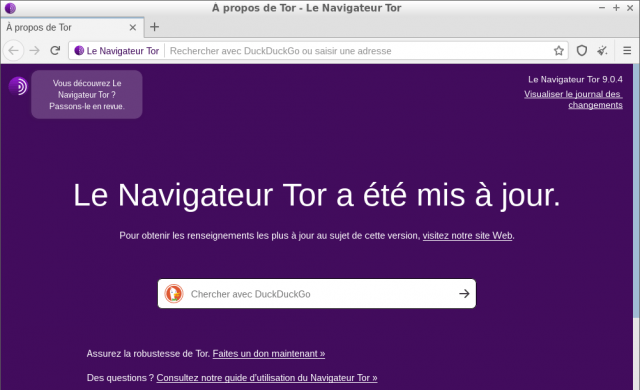Maximize the Tor Browser window

click(x=616, y=8)
